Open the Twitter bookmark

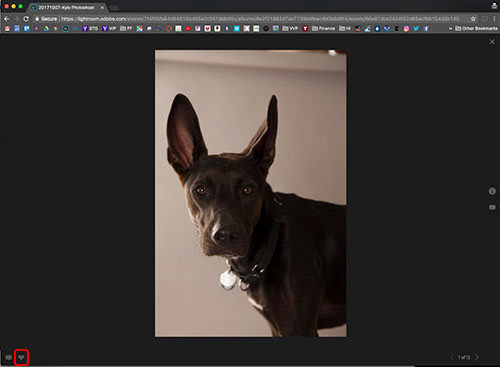coord(416,29)
